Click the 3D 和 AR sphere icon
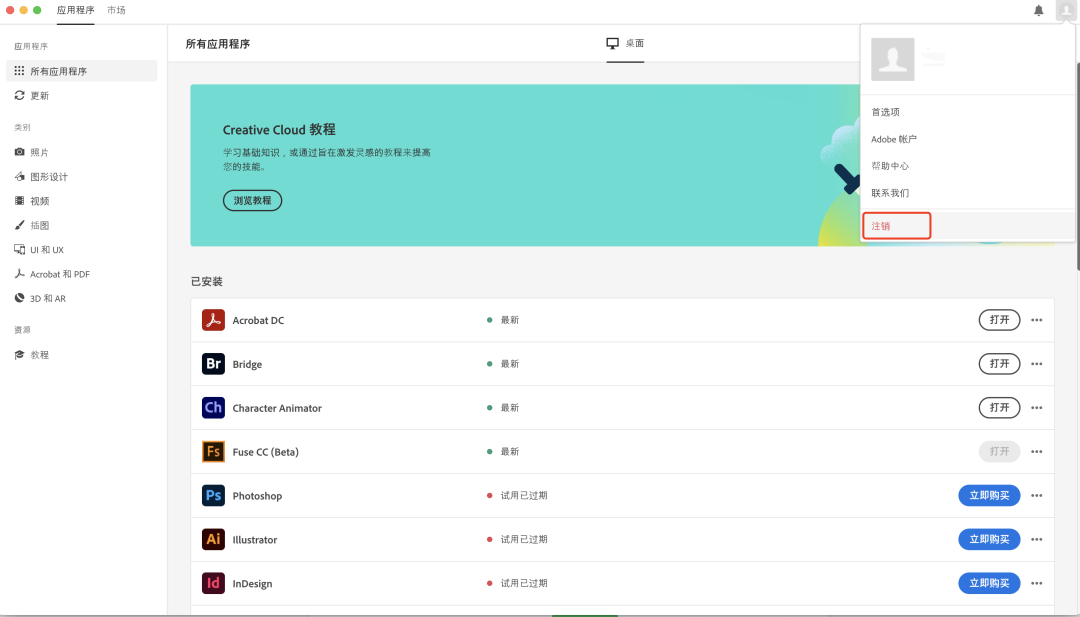The height and width of the screenshot is (617, 1080). [19, 297]
